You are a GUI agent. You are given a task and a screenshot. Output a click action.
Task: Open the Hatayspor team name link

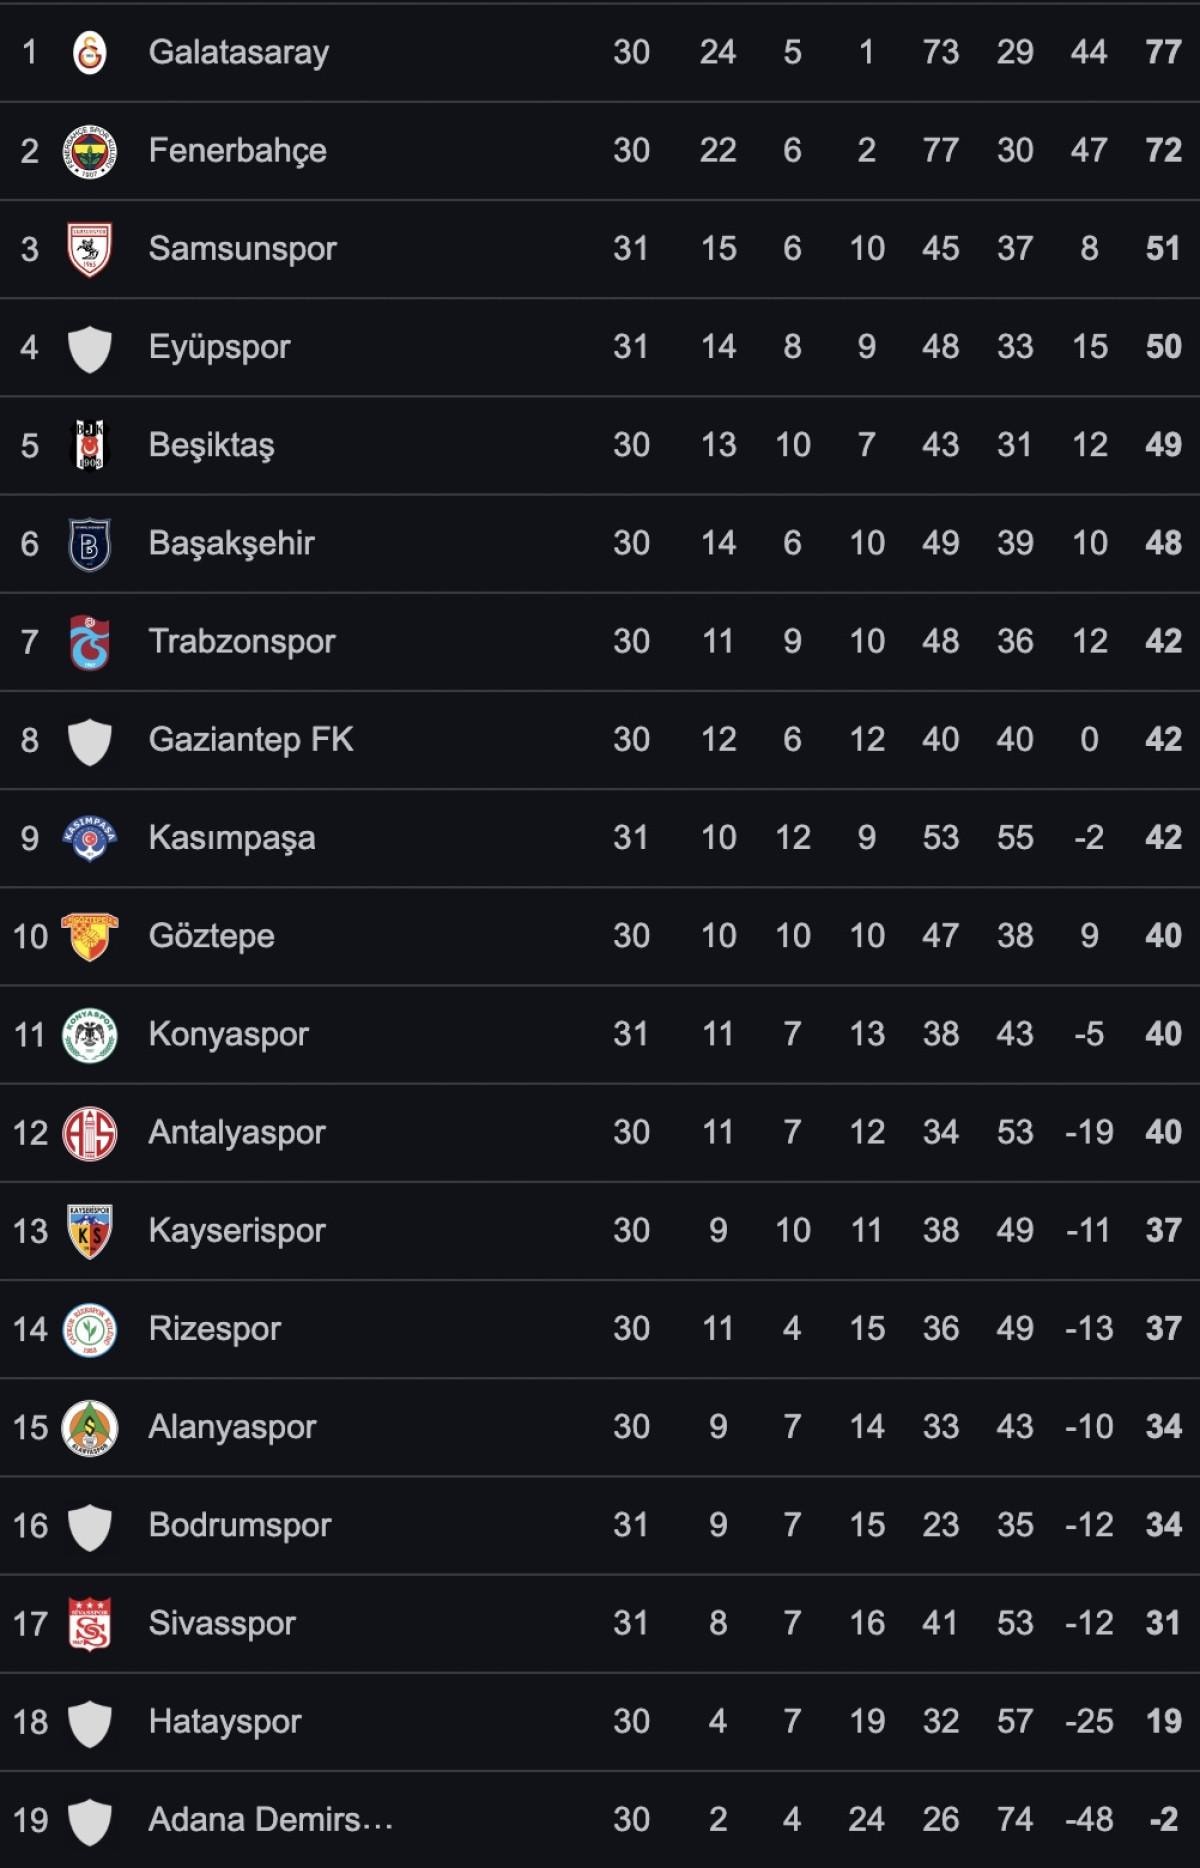point(225,1722)
